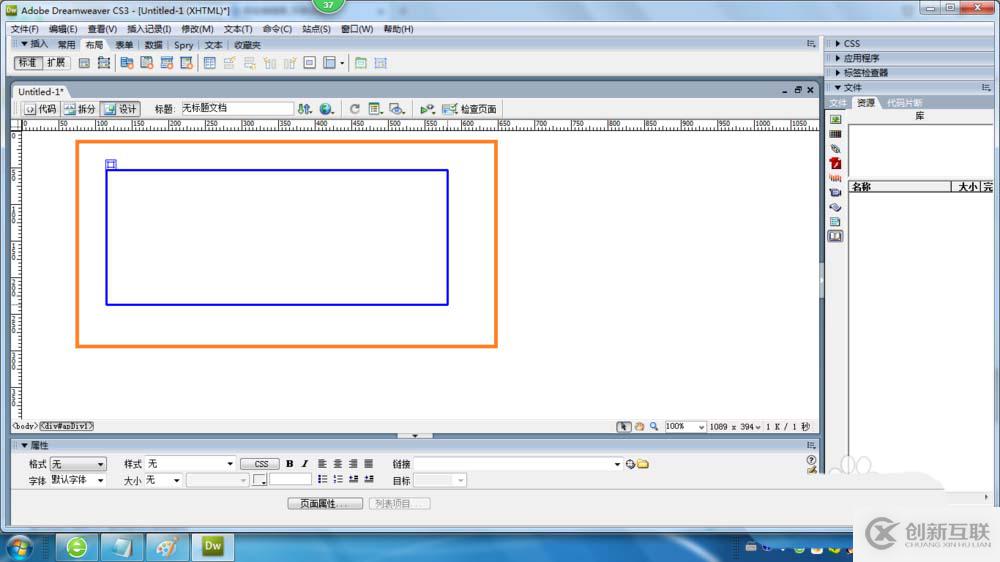1000x562 pixels.
Task: Click the Insert Table icon
Action: coord(210,63)
